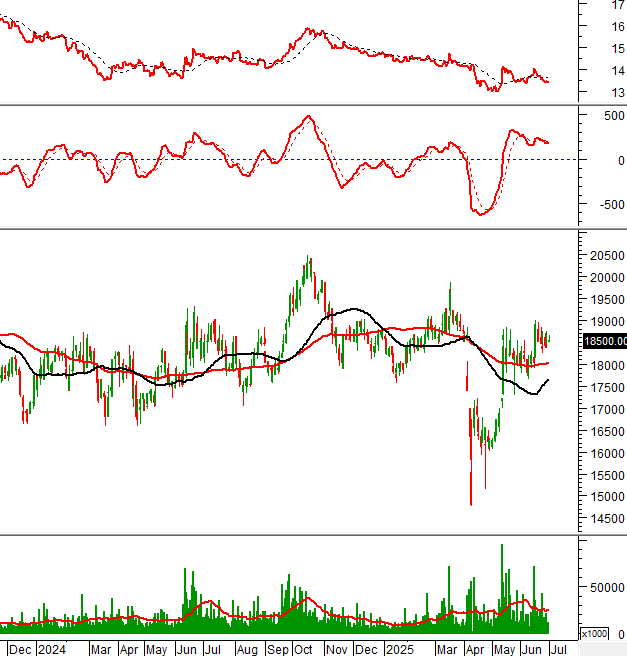
Task: Click the 17000 price axis label
Action: 607,410
